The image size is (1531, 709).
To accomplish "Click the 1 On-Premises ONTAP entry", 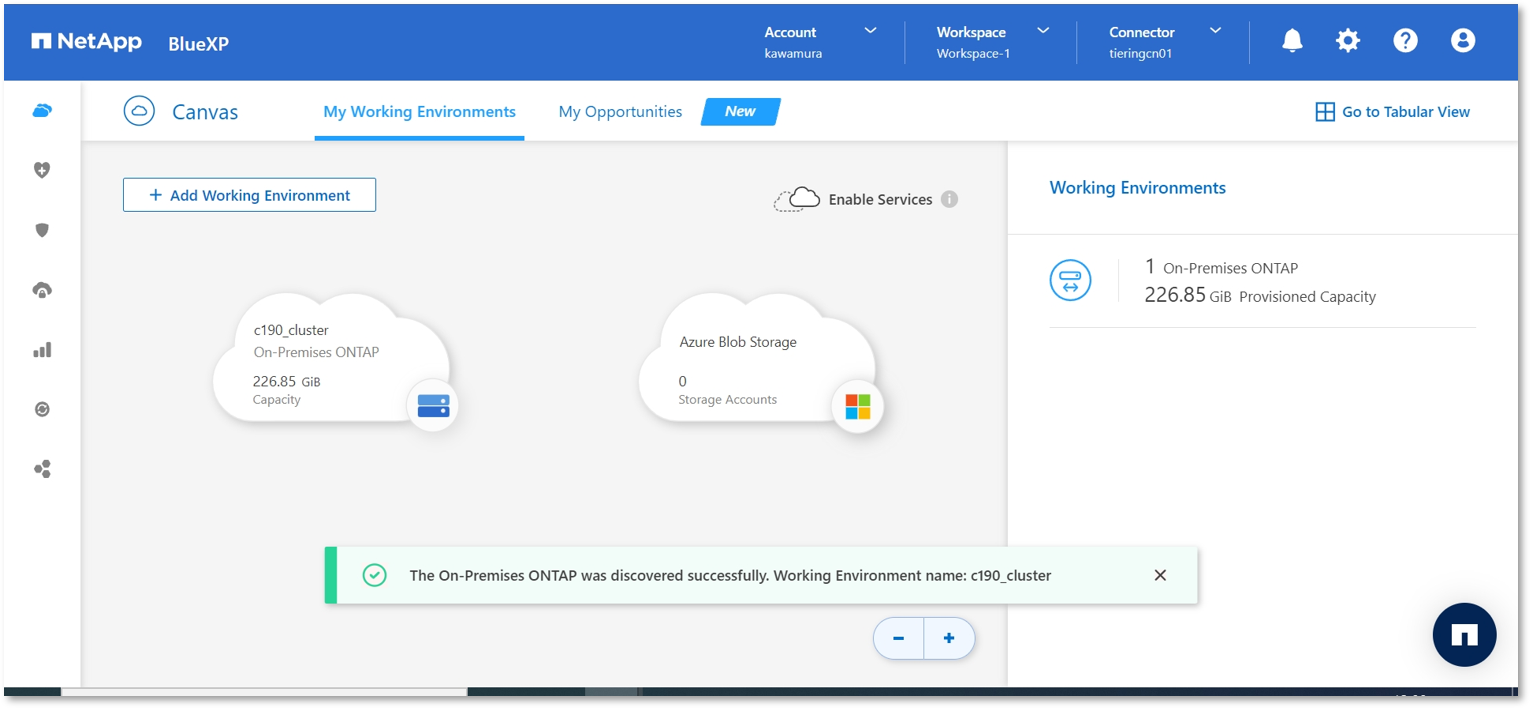I will 1221,267.
